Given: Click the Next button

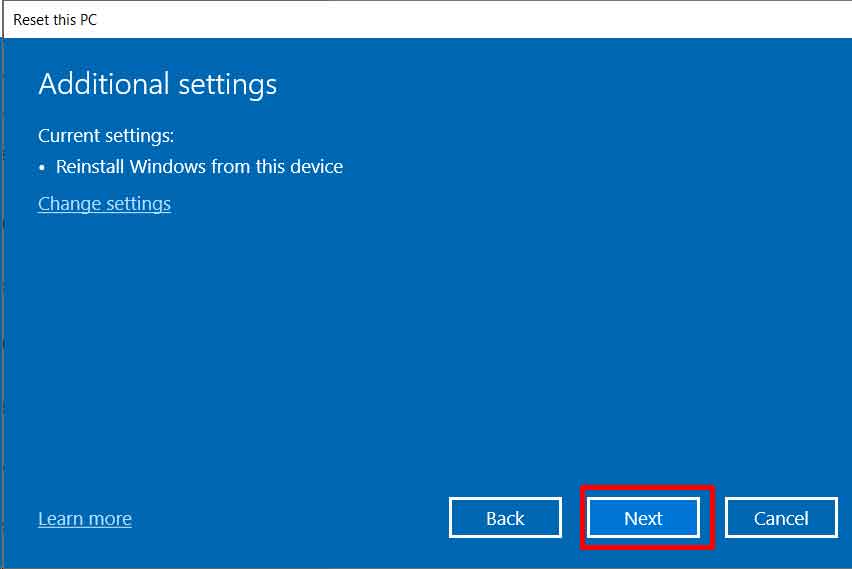Looking at the screenshot, I should (x=643, y=518).
